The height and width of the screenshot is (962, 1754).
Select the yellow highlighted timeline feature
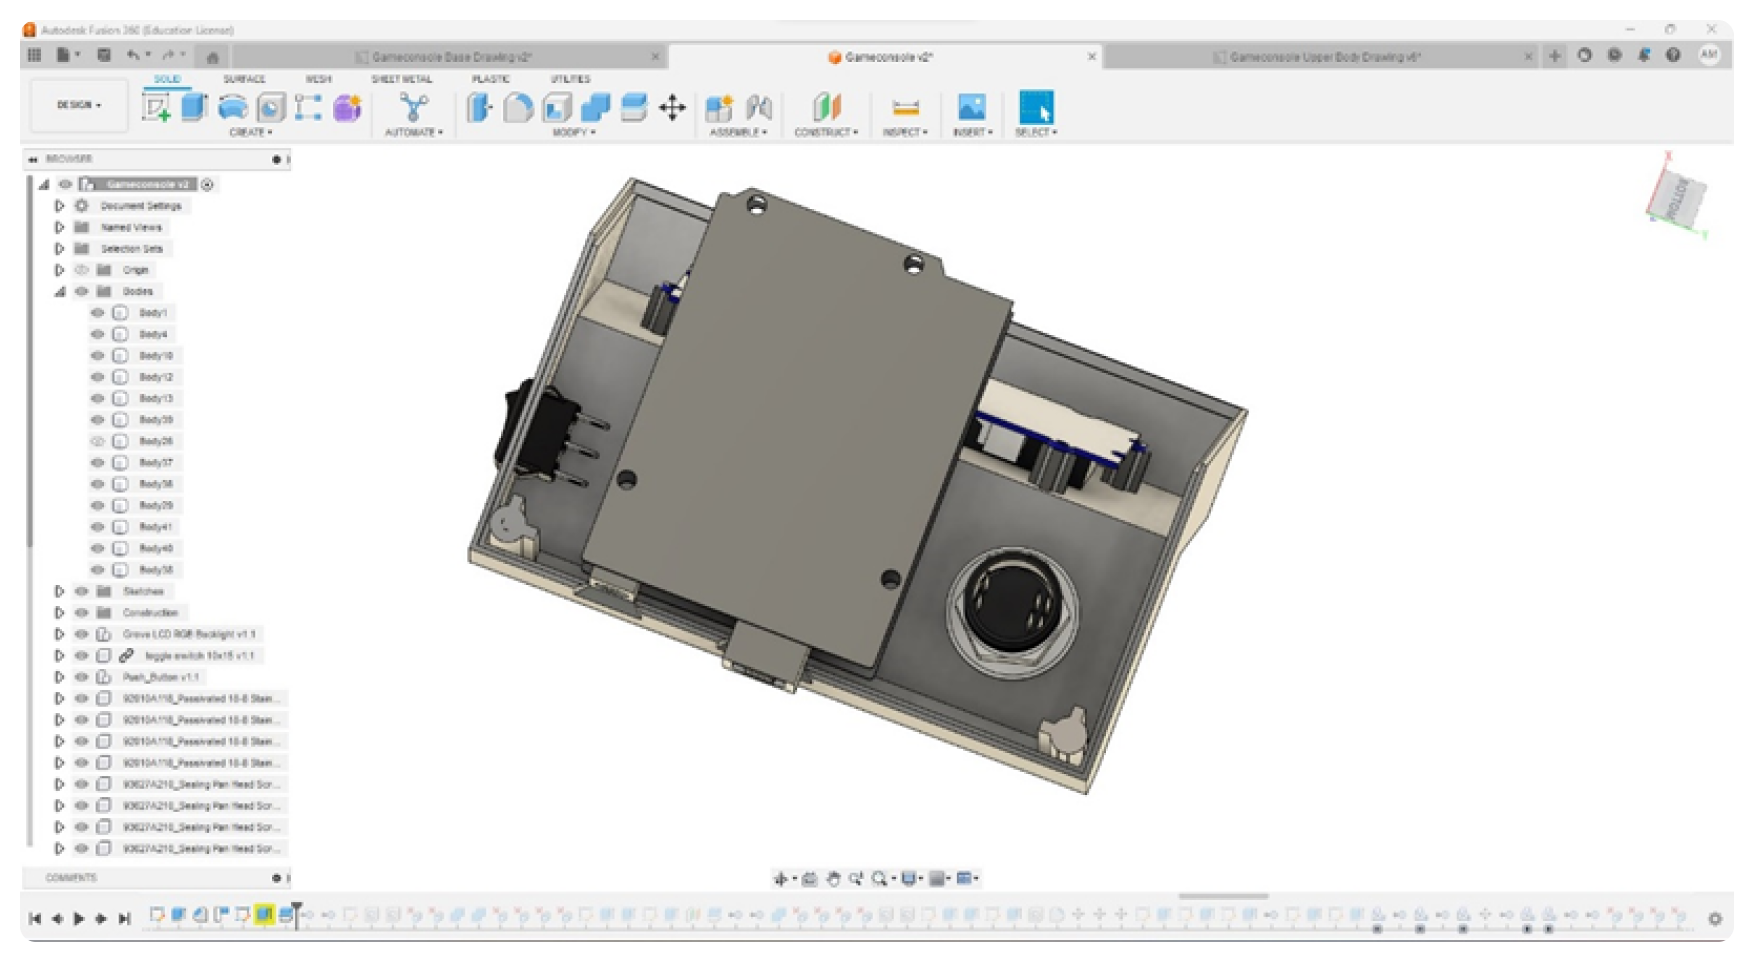point(264,915)
